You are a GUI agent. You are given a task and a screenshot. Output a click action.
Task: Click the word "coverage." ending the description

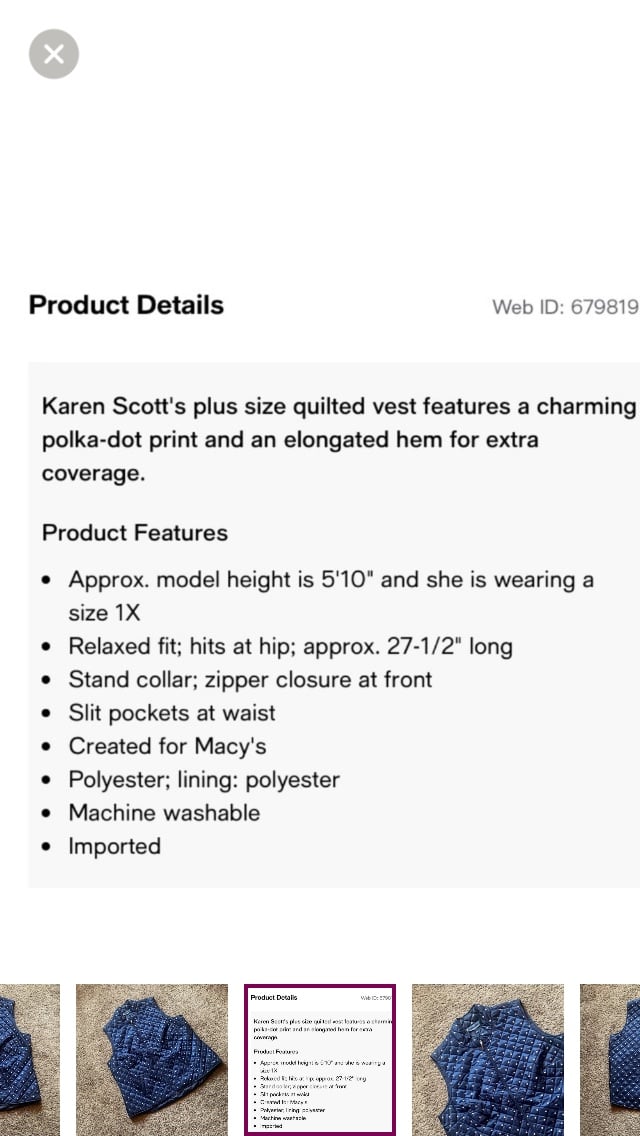[x=93, y=474]
